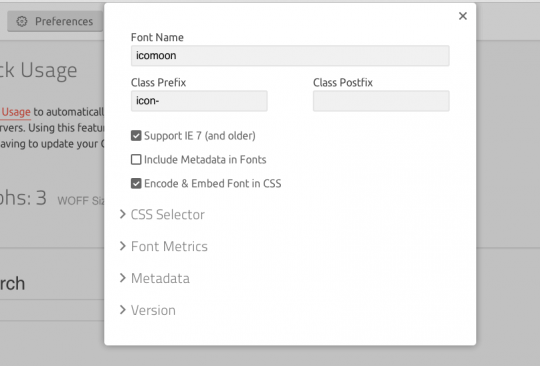540x366 pixels.
Task: Close the preferences dialog with the X
Action: click(x=463, y=16)
